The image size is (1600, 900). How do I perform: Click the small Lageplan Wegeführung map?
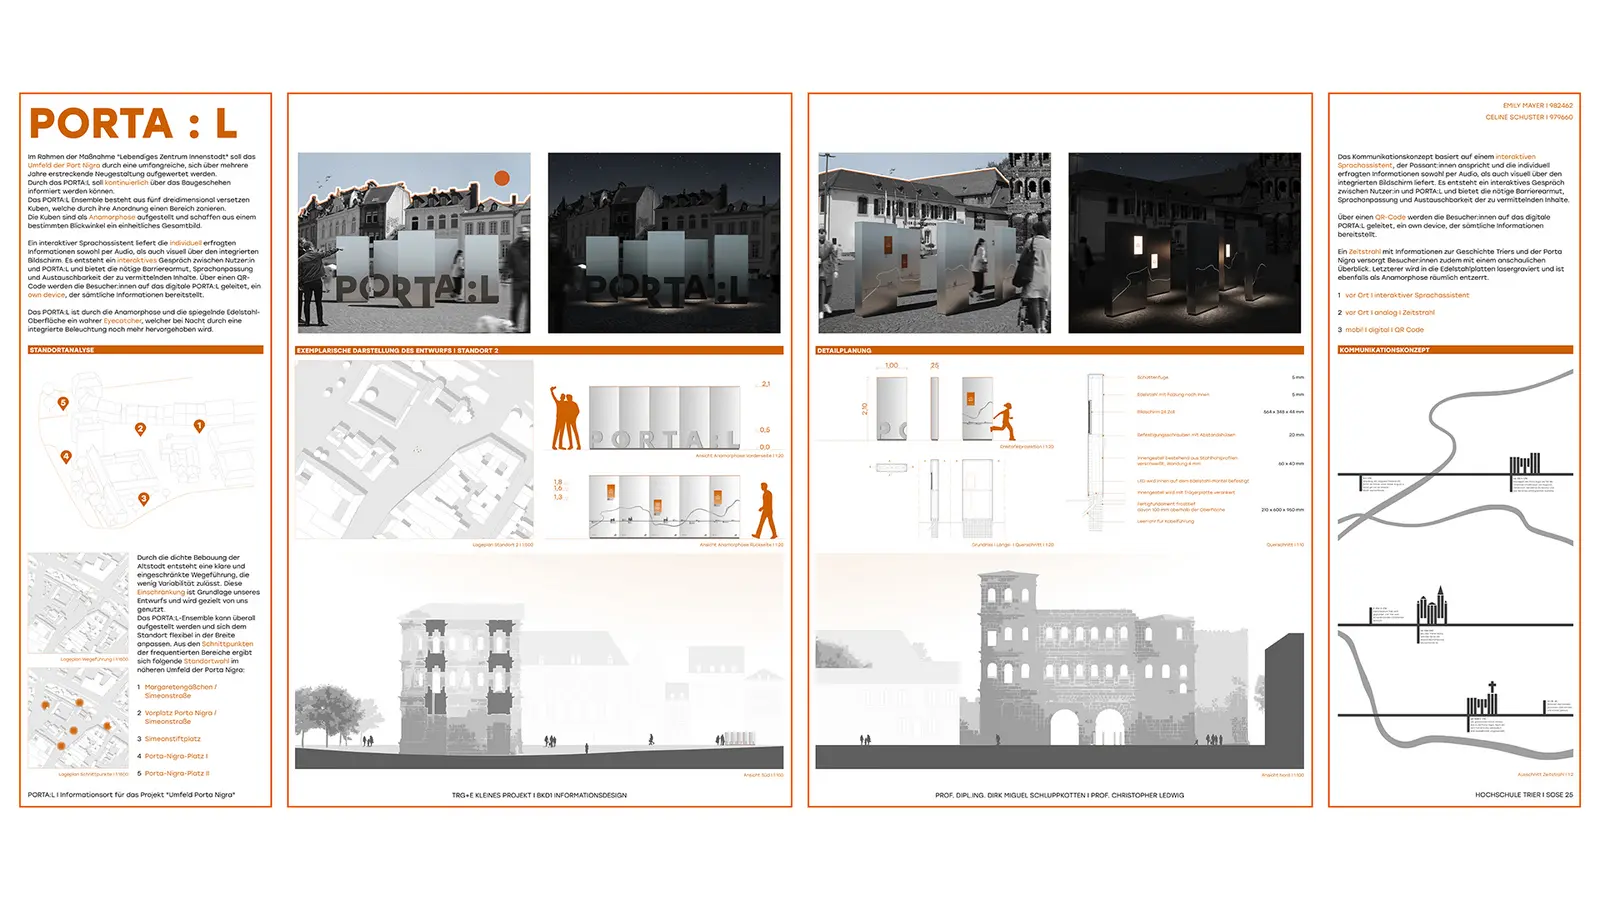click(78, 603)
